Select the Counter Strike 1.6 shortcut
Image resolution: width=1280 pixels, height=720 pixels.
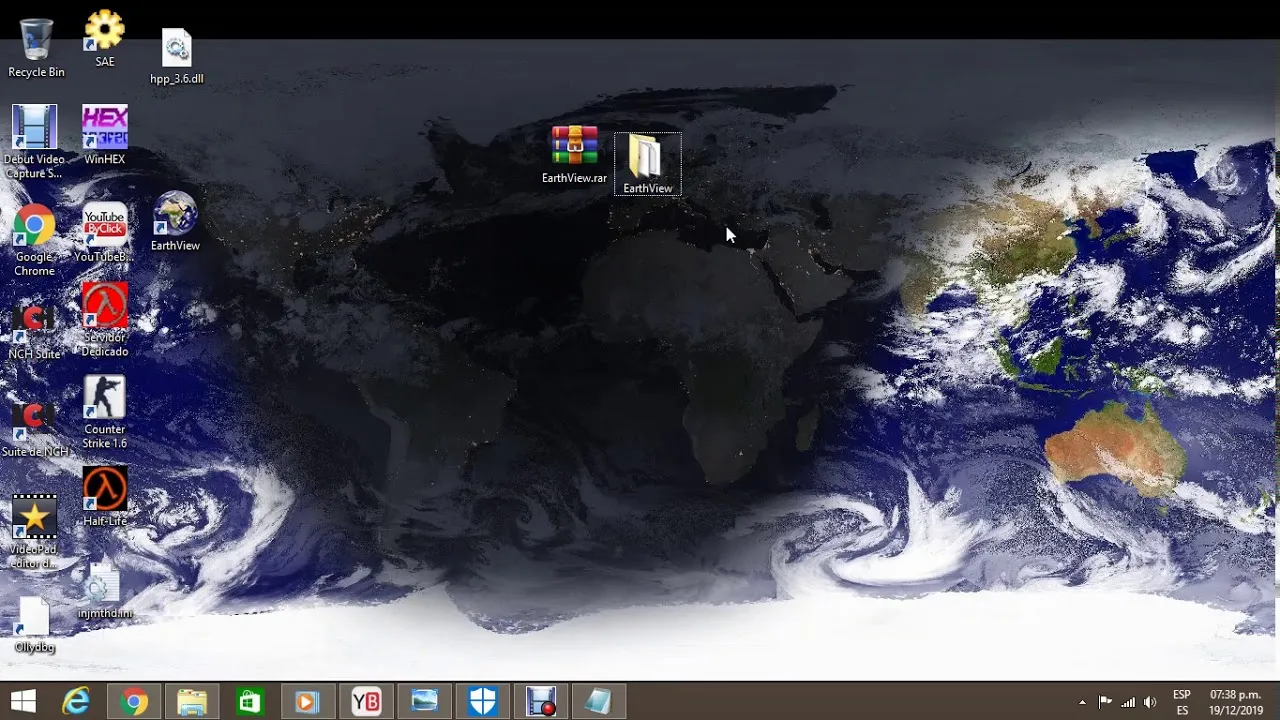click(x=105, y=412)
